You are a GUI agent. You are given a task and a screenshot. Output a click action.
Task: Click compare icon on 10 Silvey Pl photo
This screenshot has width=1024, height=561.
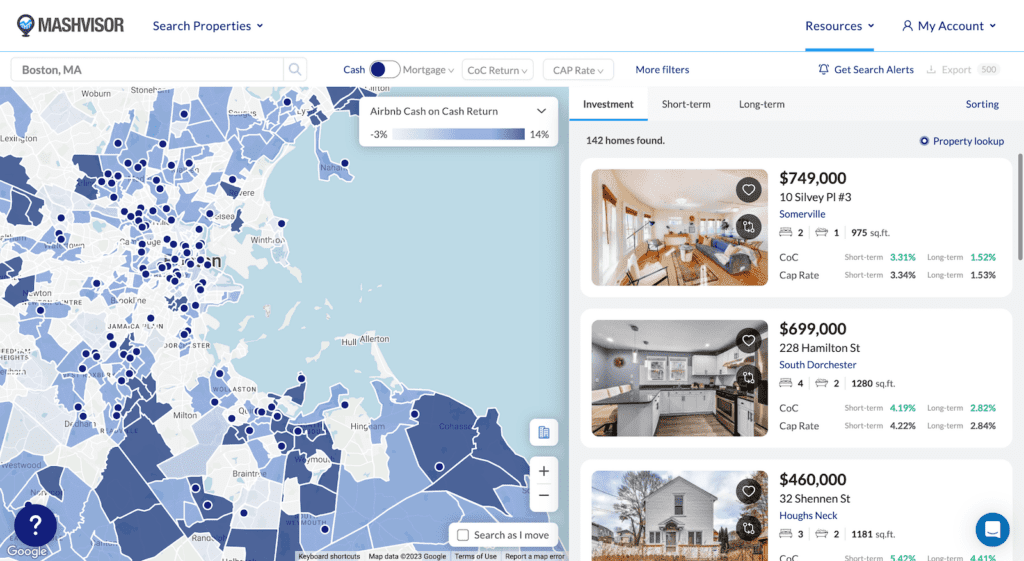coord(748,226)
